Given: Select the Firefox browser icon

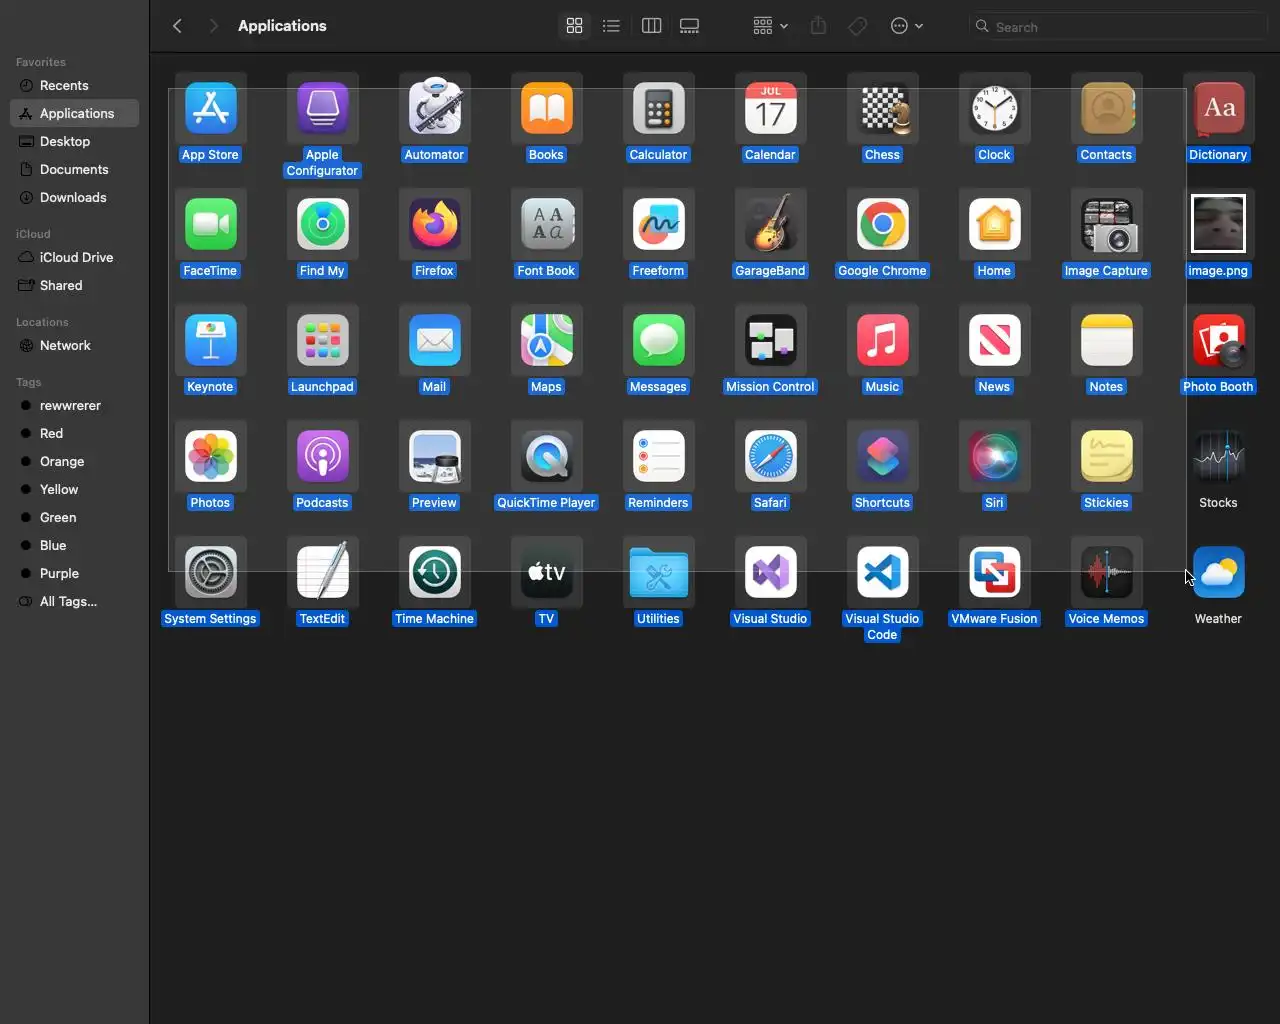Looking at the screenshot, I should click(x=434, y=224).
